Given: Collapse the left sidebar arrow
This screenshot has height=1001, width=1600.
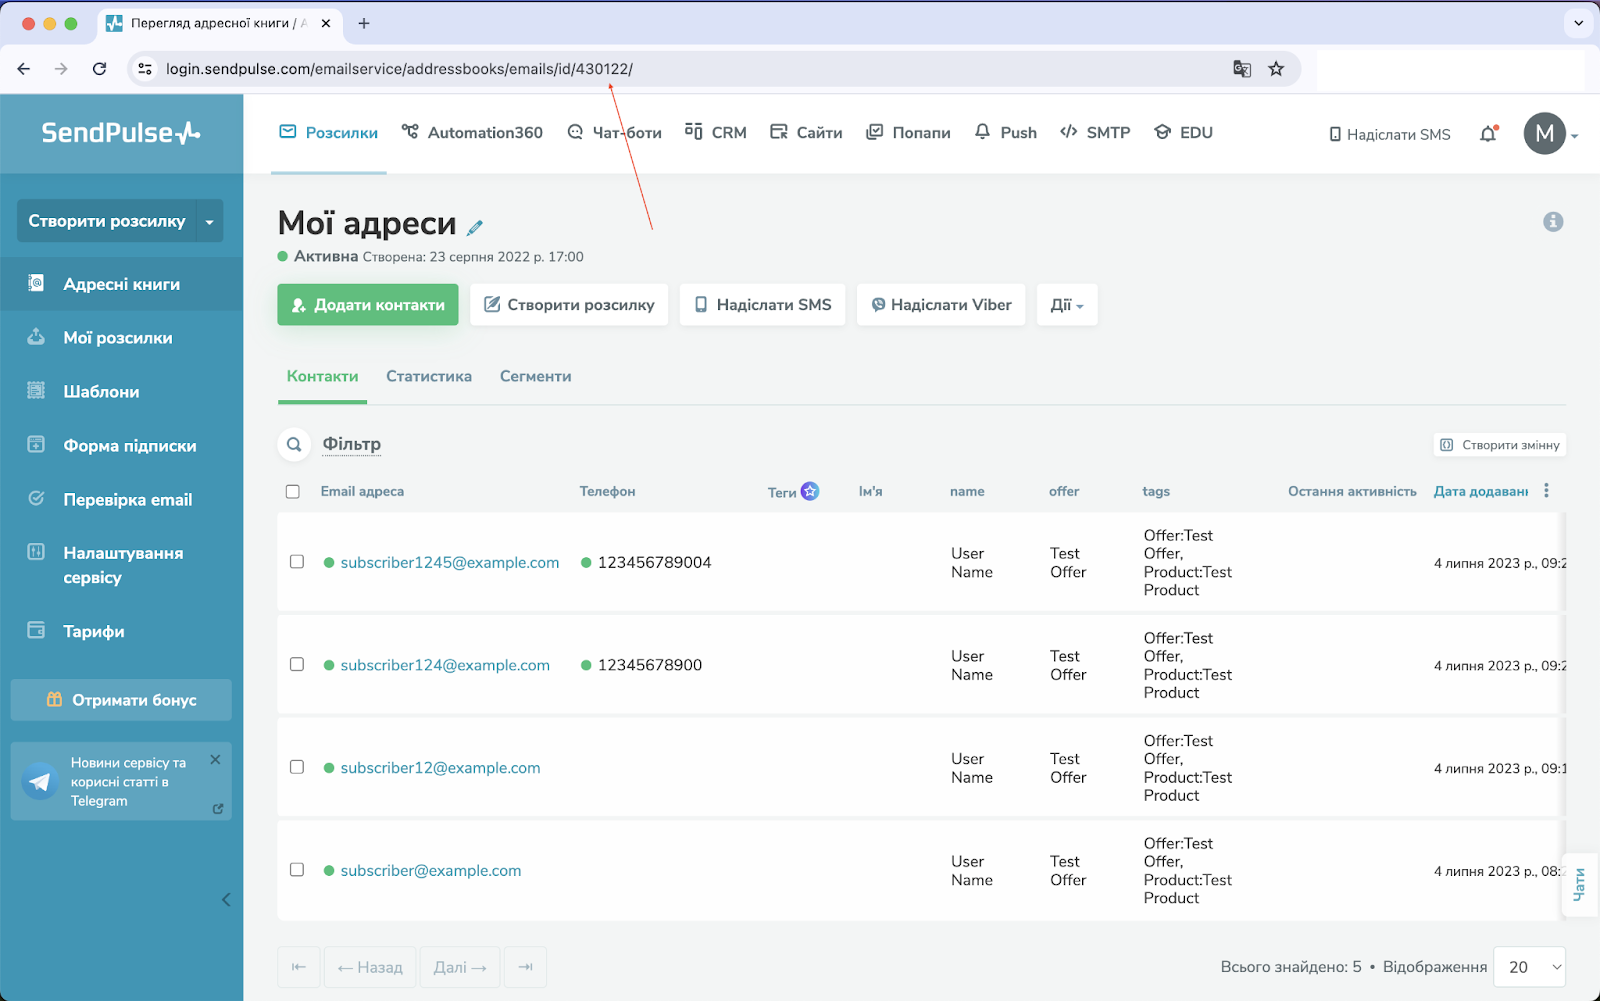Looking at the screenshot, I should click(x=226, y=899).
